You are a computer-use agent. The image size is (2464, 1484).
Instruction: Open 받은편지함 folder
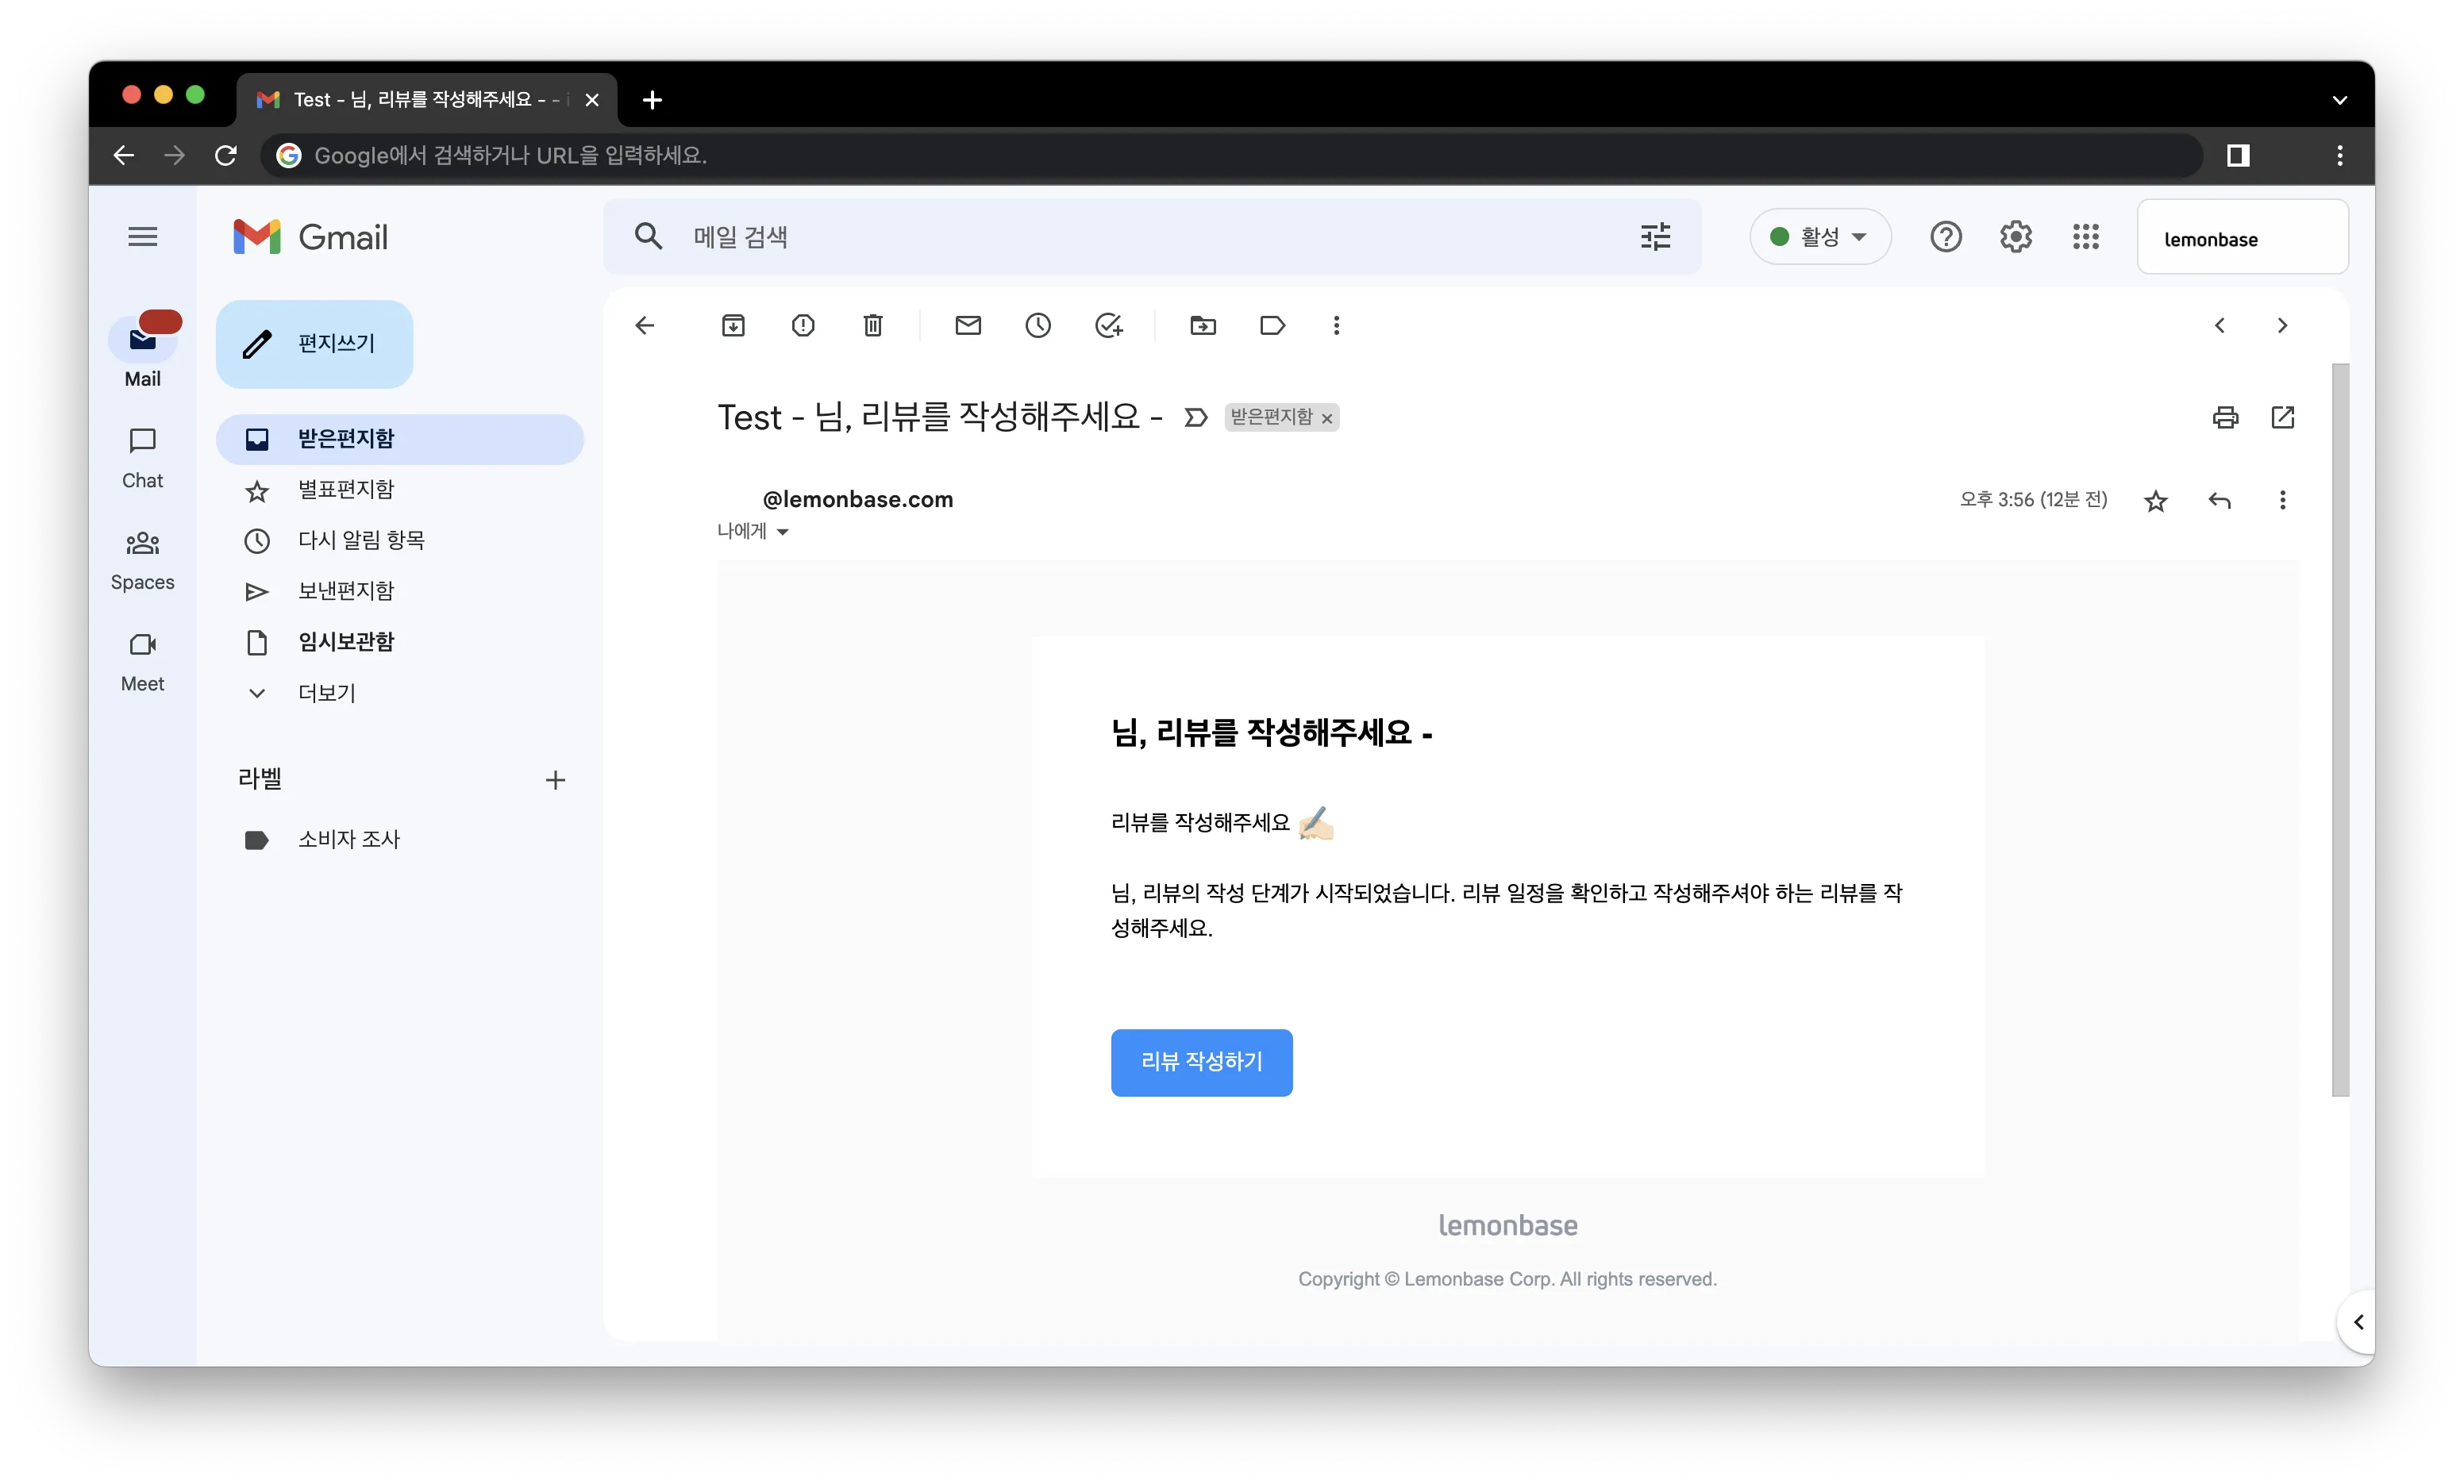tap(400, 439)
